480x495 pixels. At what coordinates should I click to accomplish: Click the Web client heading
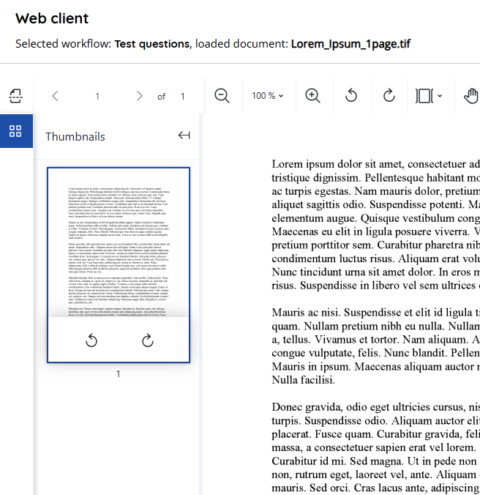tap(52, 18)
